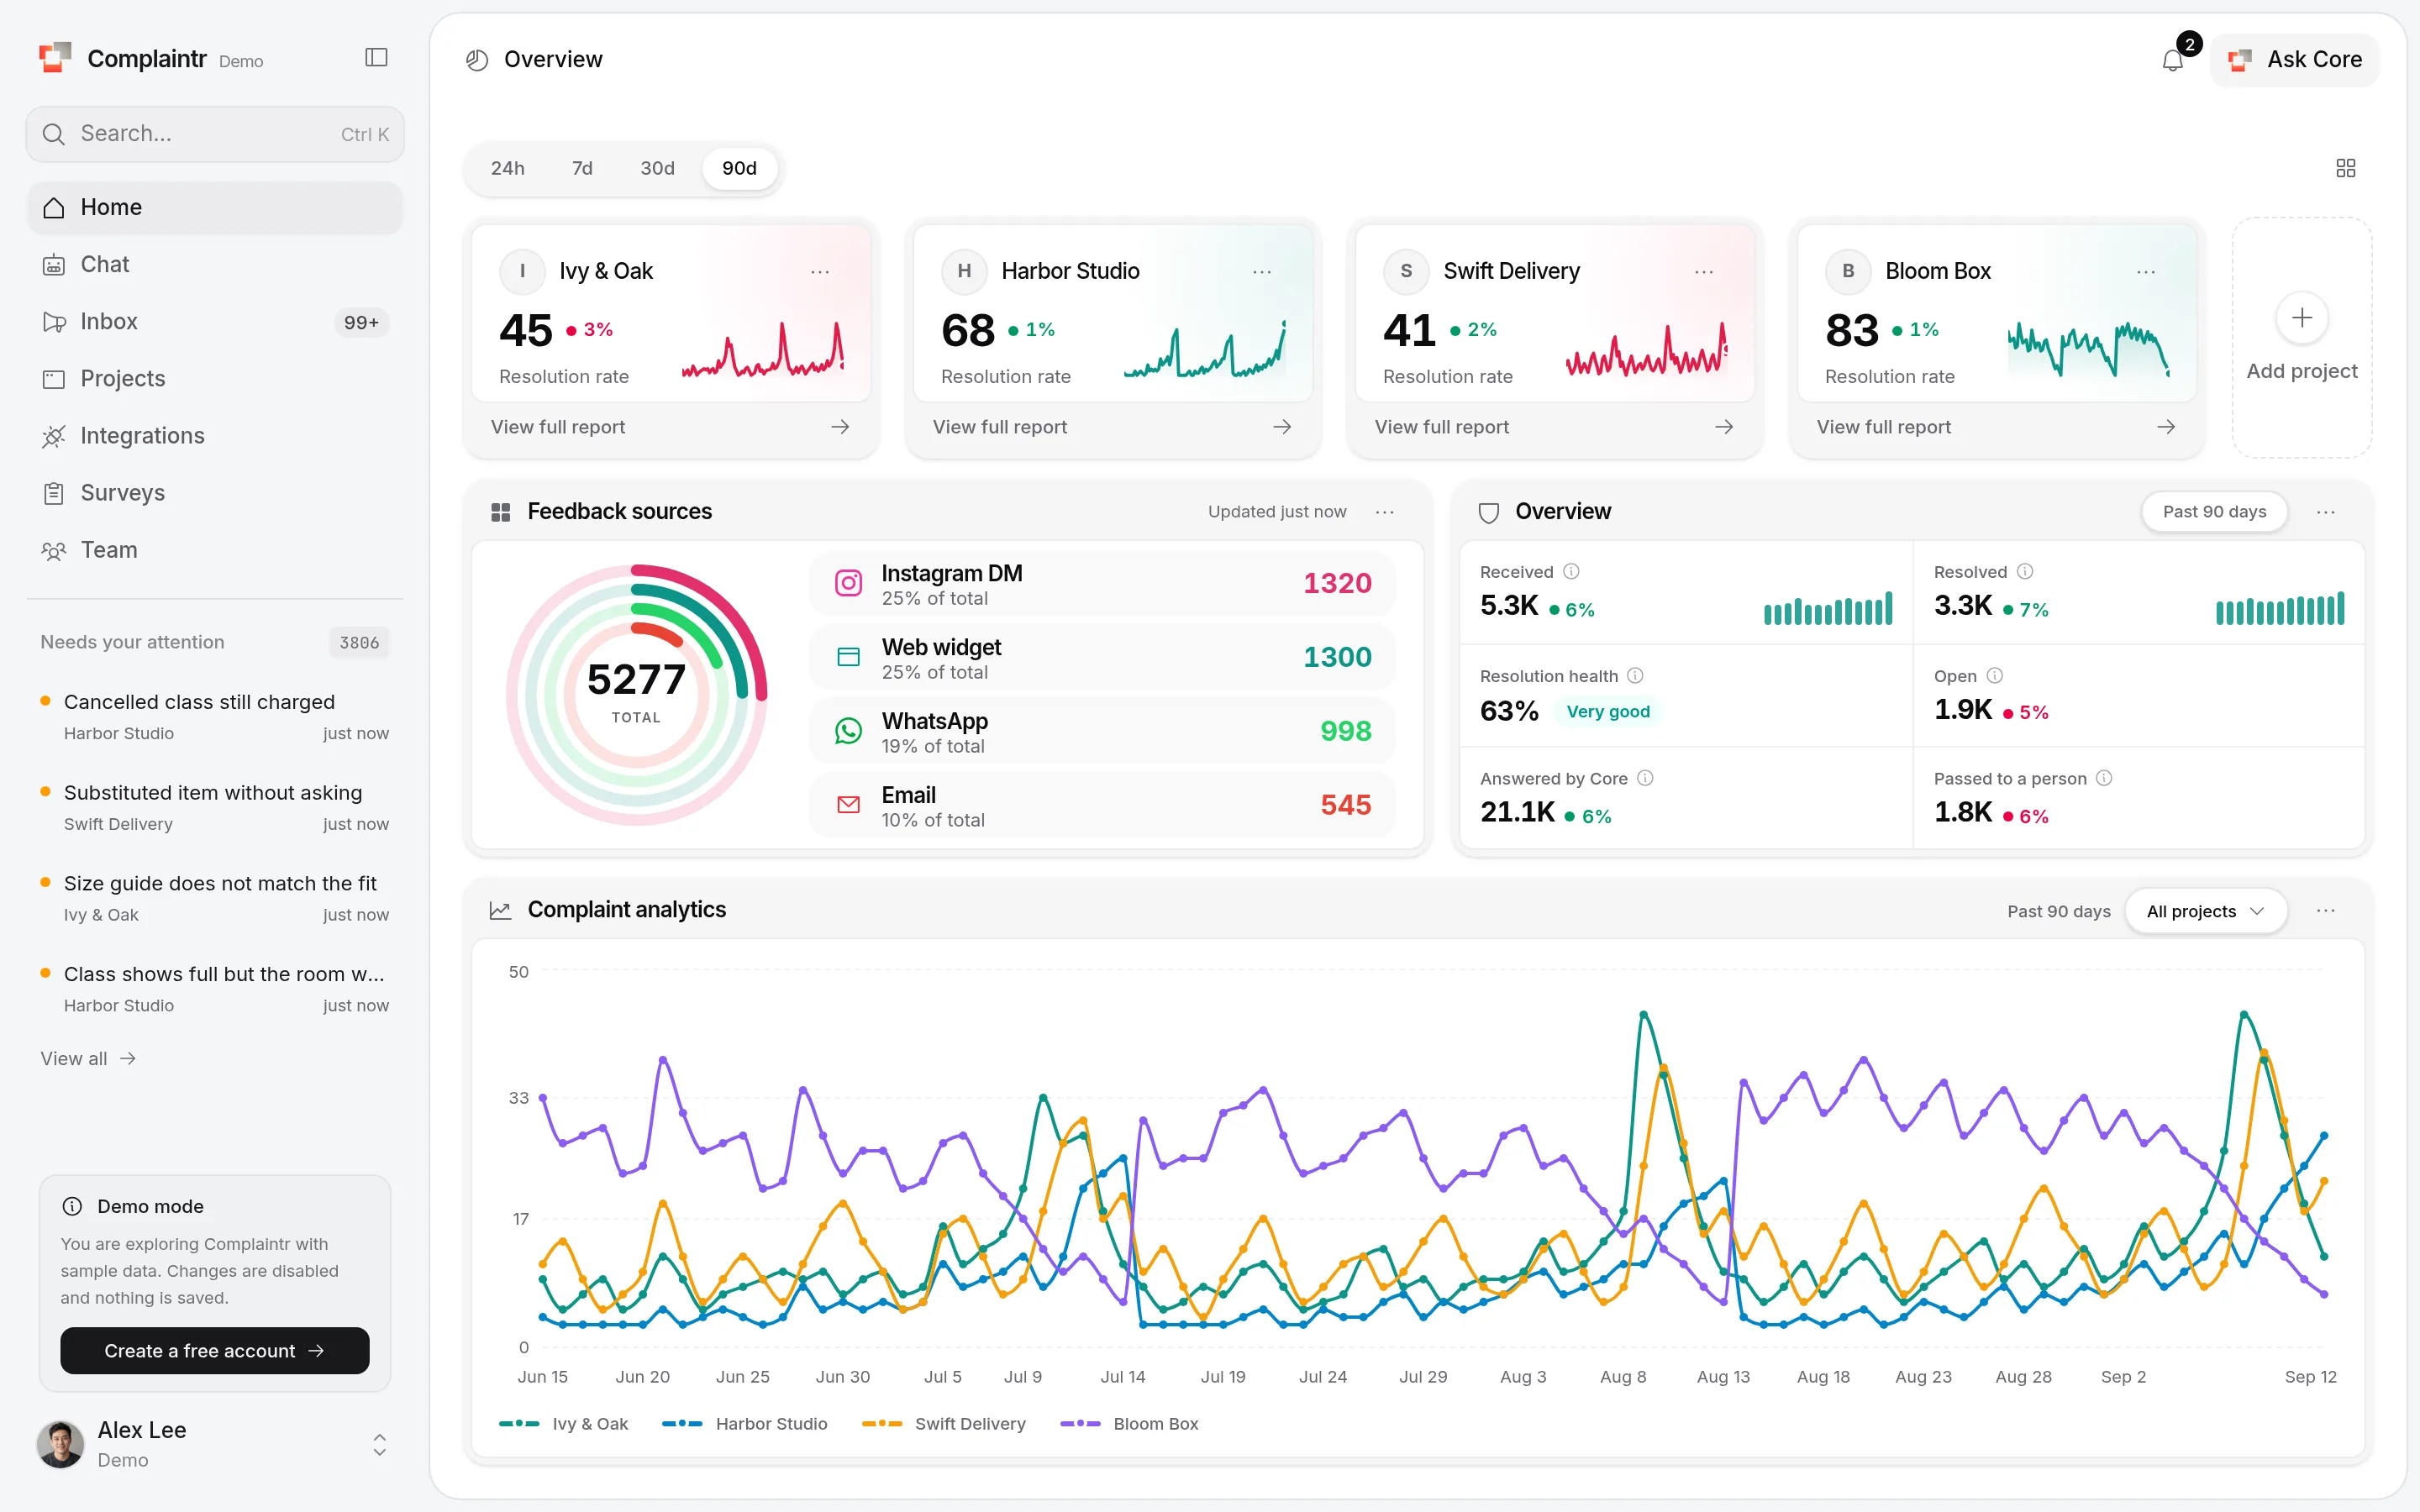2420x1512 pixels.
Task: Open the notifications bell
Action: [2173, 60]
